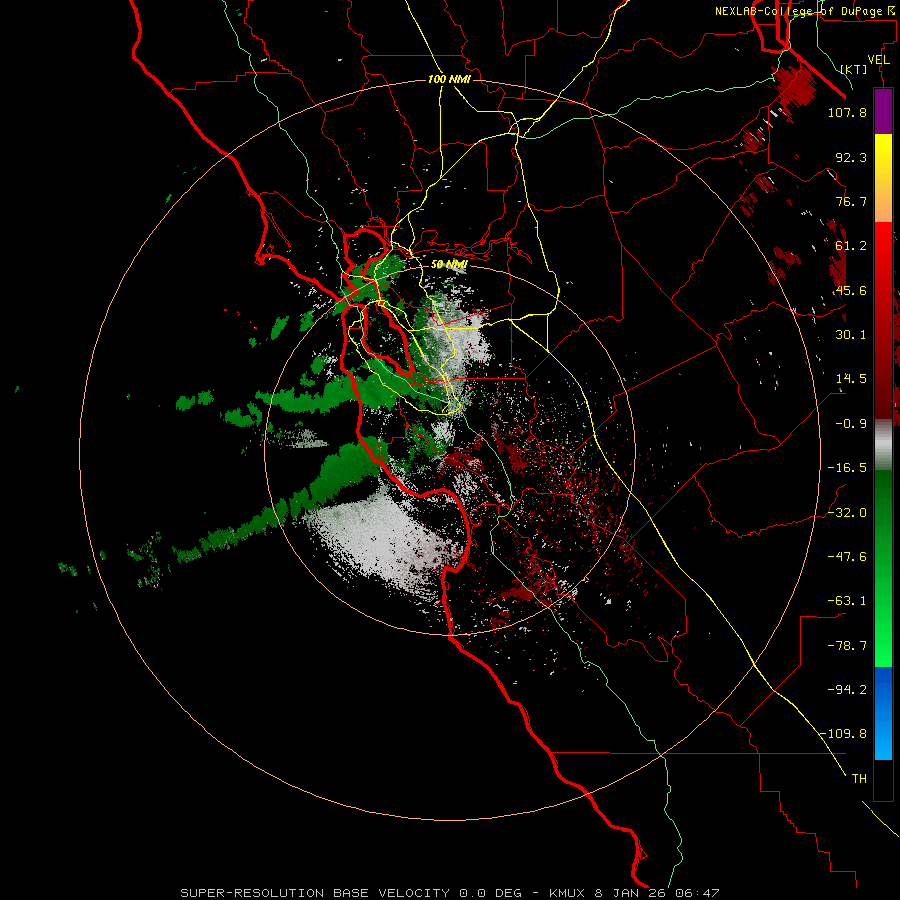The image size is (900, 900).
Task: Select the 107.8 velocity scale value
Action: [x=847, y=112]
